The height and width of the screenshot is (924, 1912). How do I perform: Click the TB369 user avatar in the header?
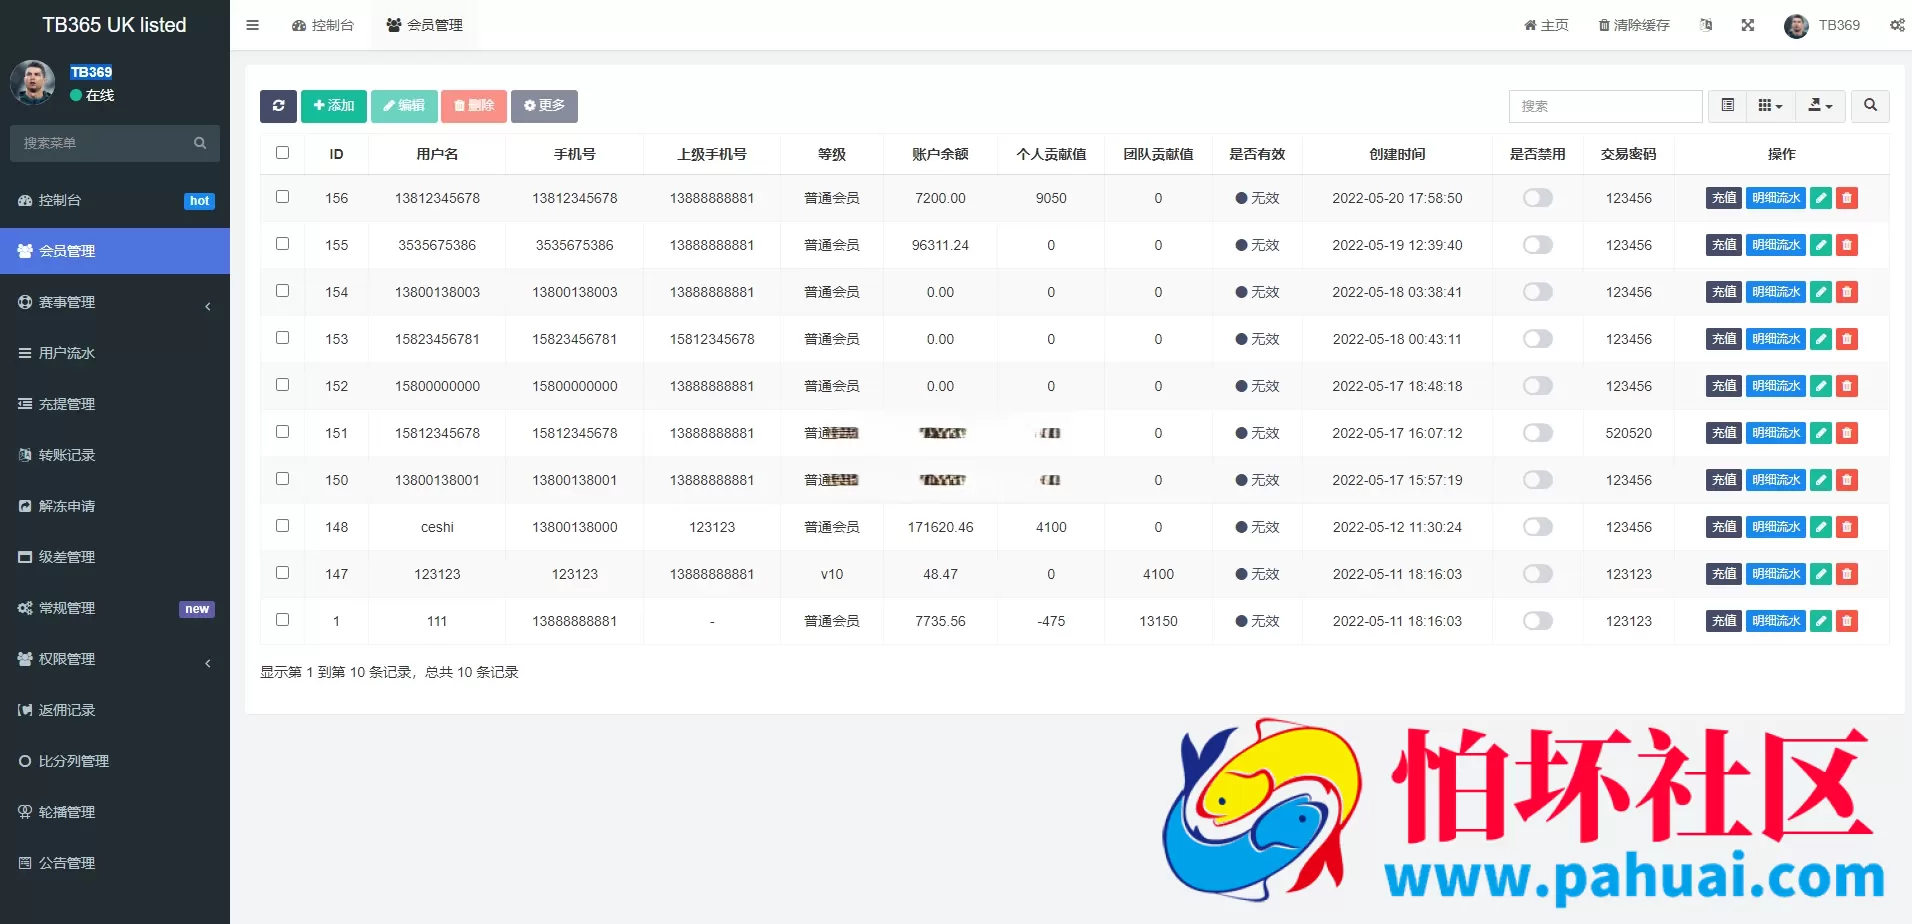click(x=1796, y=26)
